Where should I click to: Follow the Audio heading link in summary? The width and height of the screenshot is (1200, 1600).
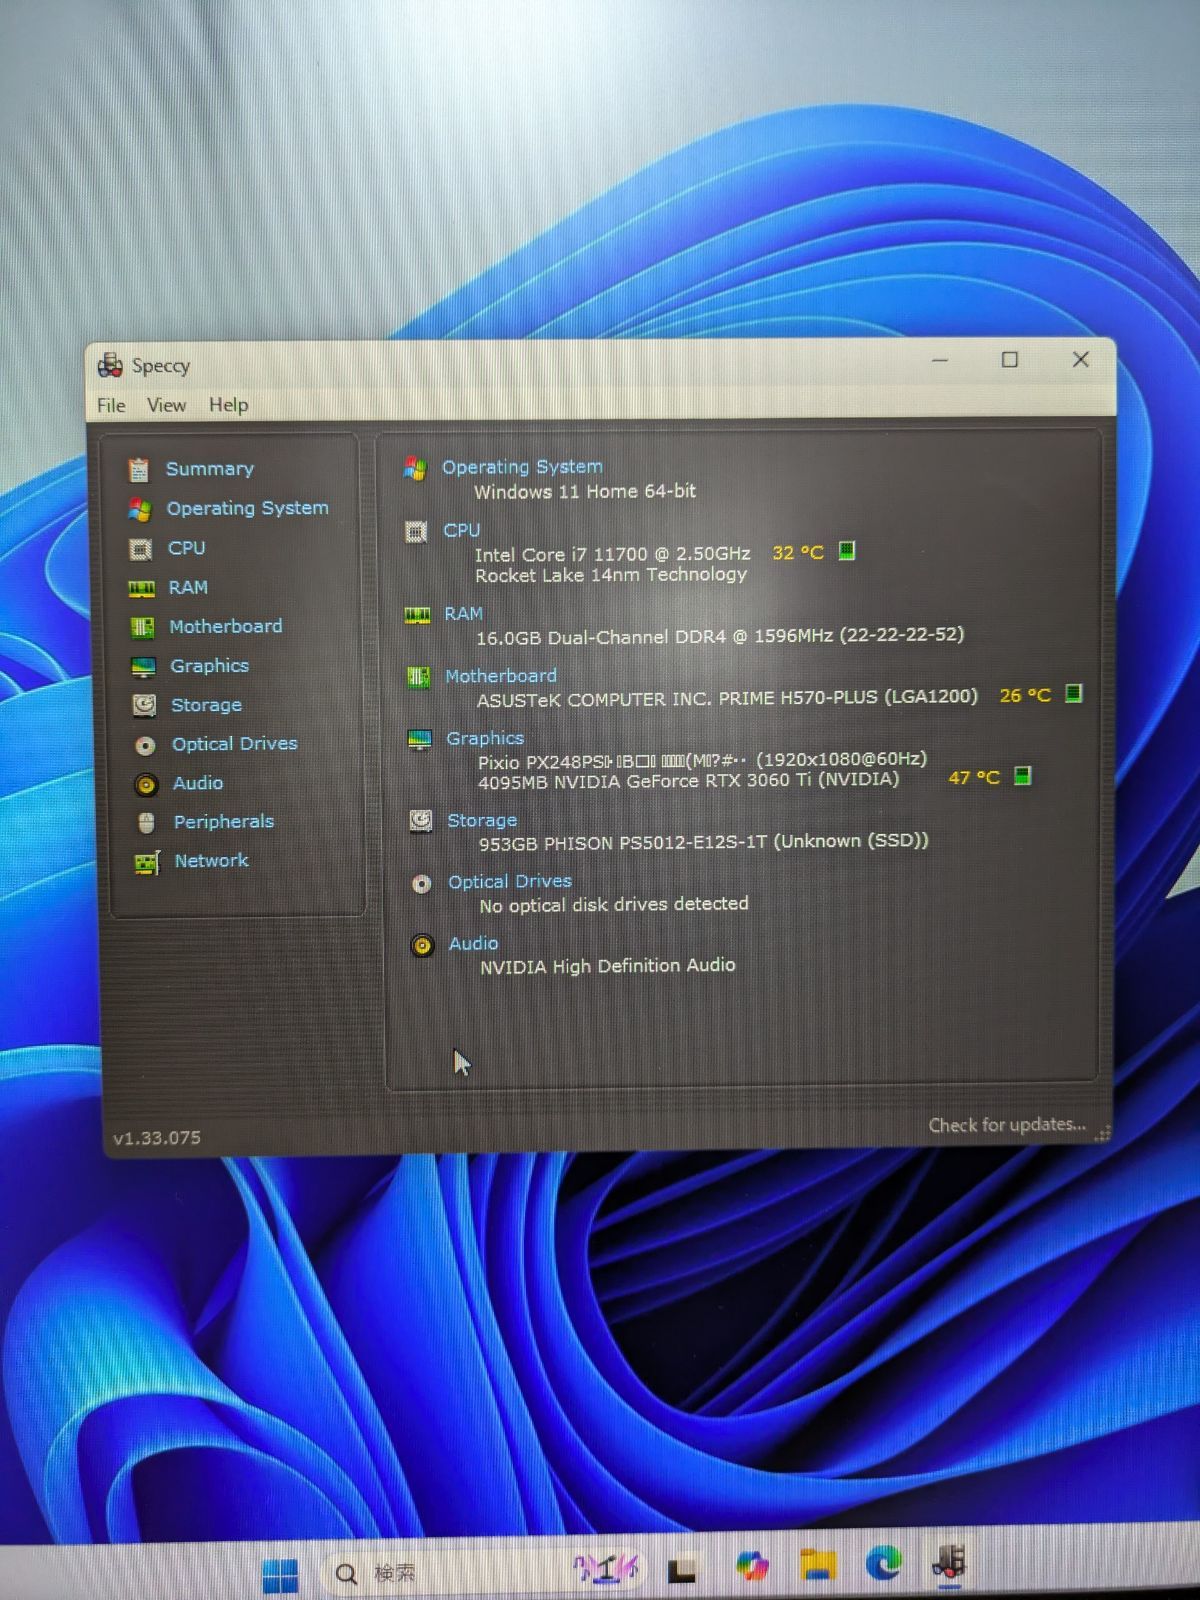(x=473, y=943)
